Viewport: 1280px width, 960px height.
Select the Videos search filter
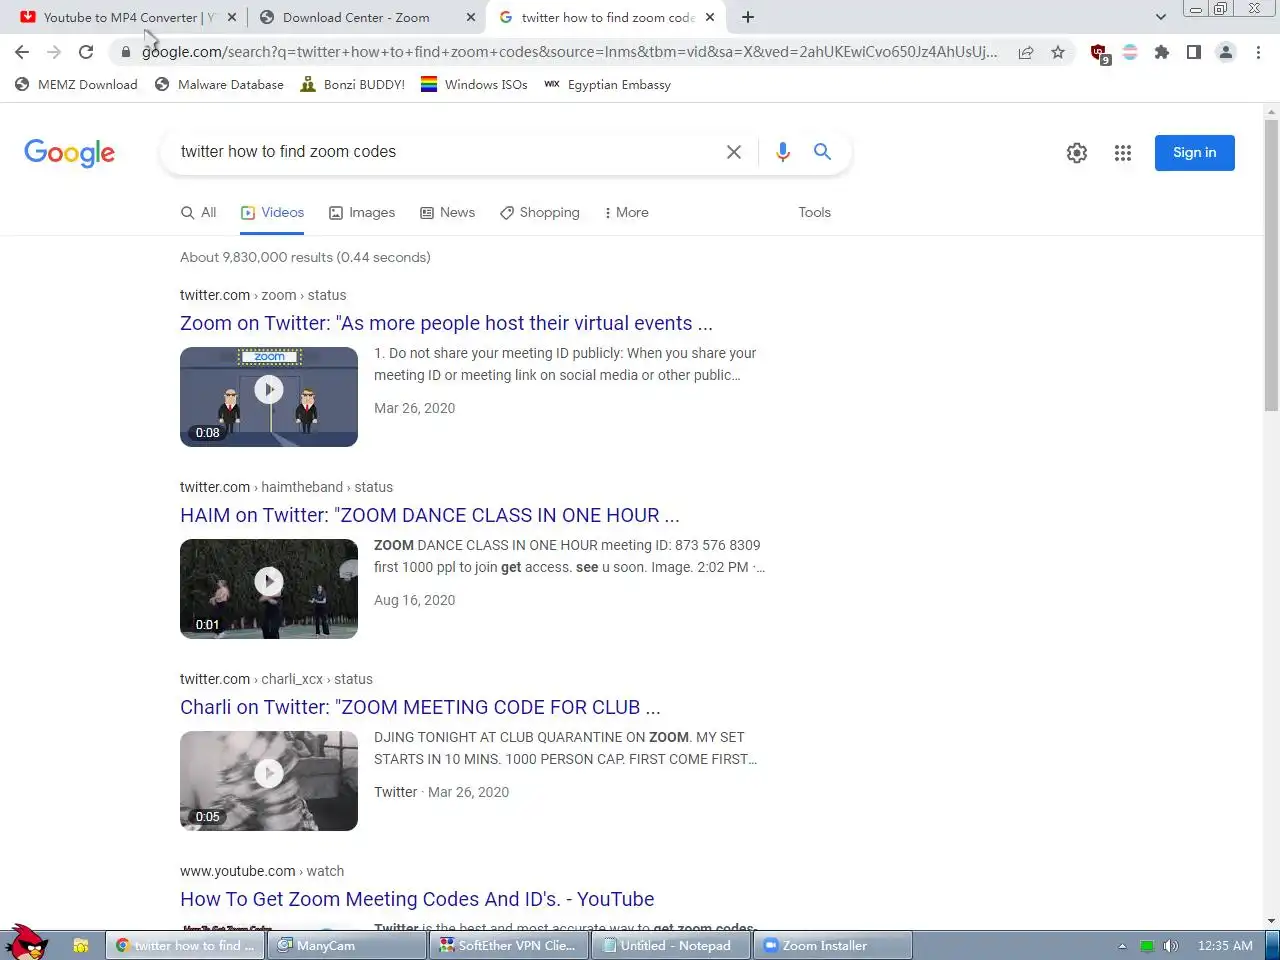[x=272, y=212]
